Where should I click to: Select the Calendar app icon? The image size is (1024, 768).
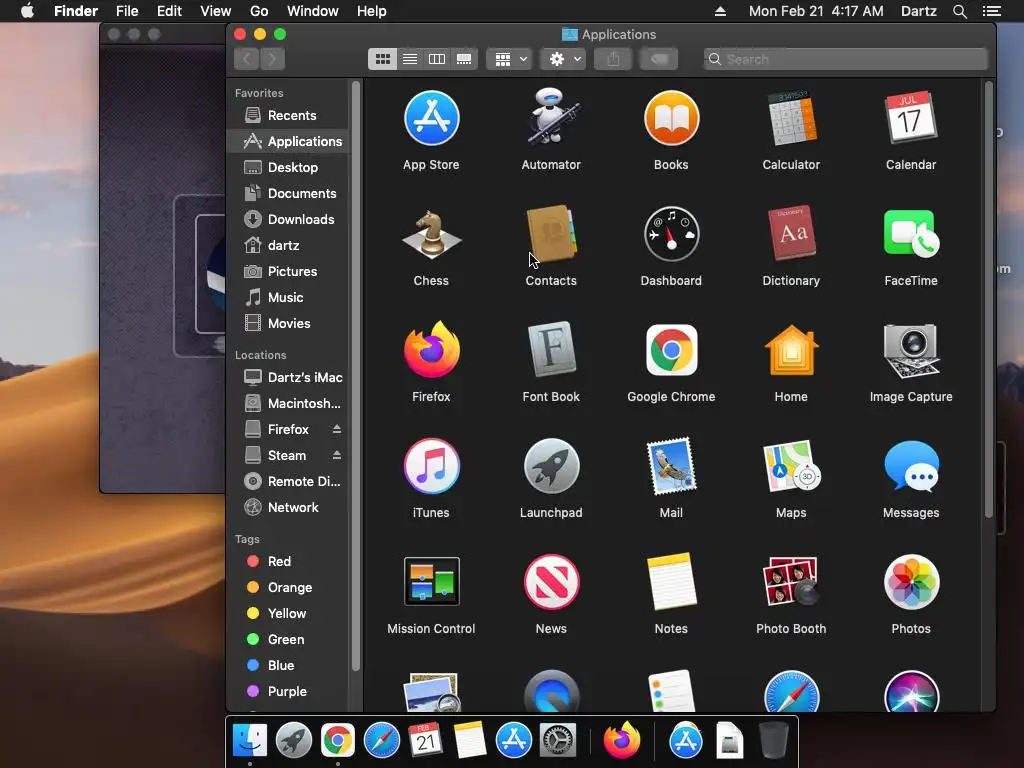click(911, 118)
